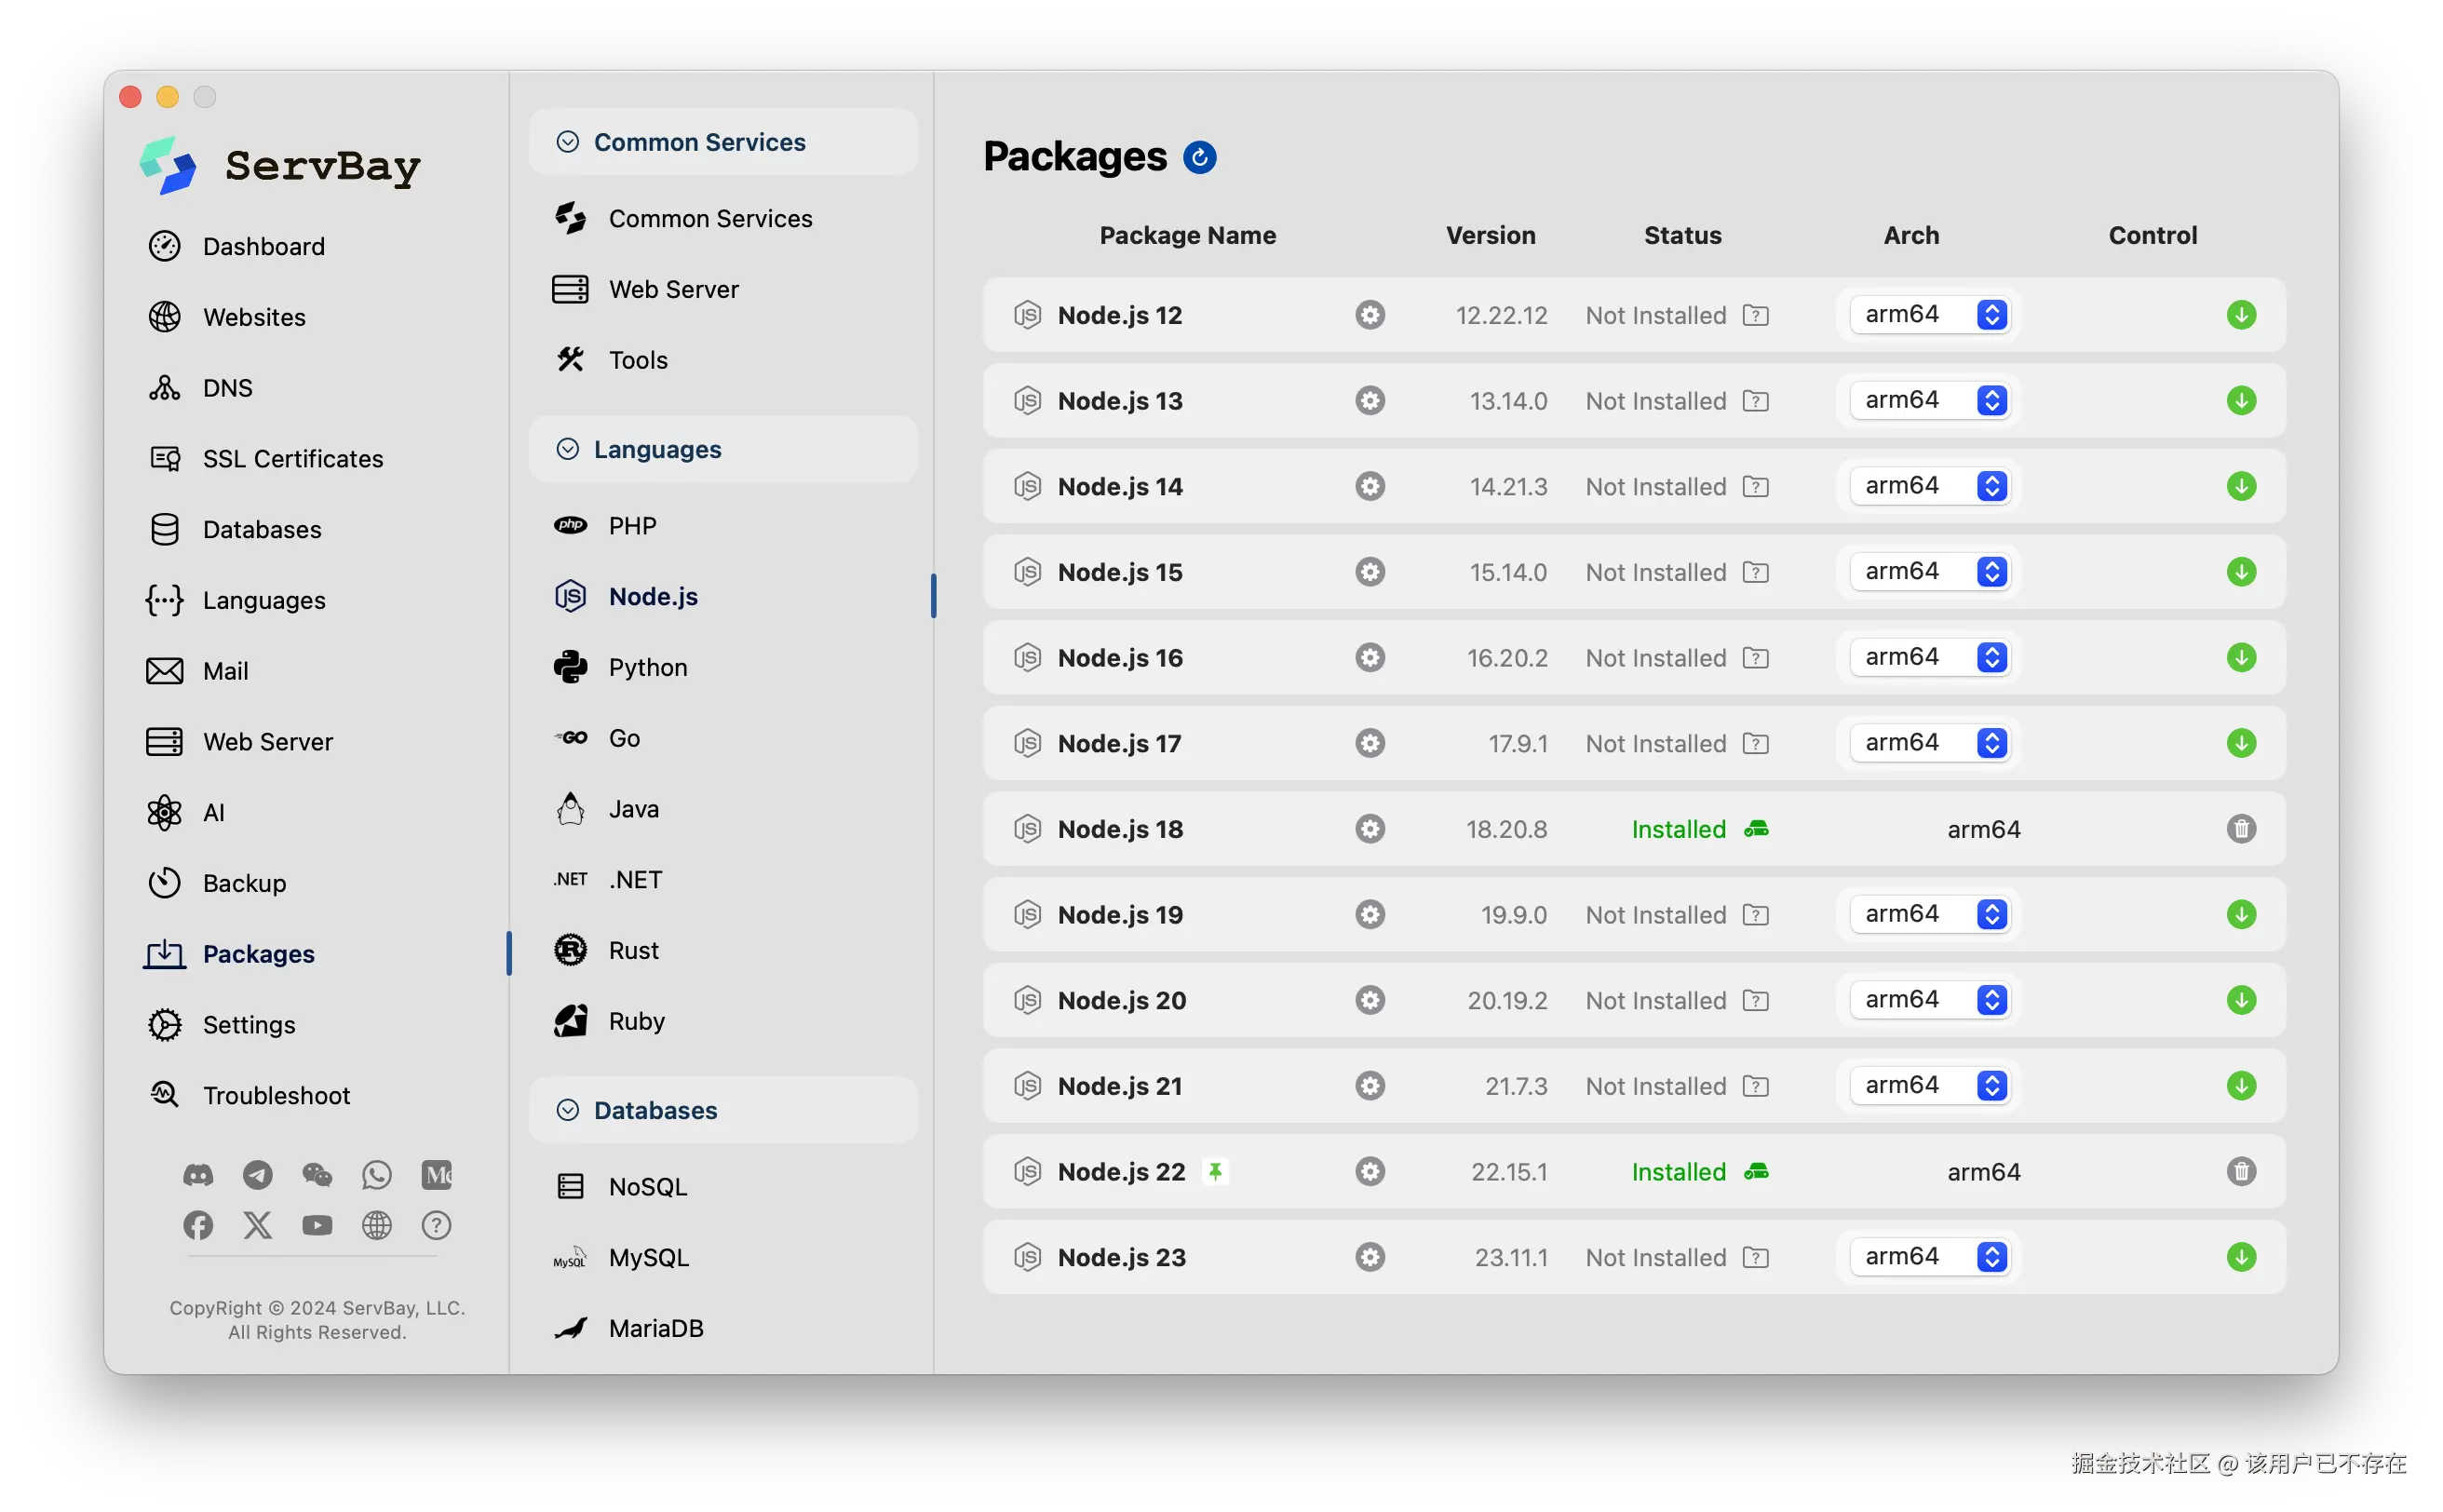Open the Discord community icon
Viewport: 2443px width, 1512px height.
click(198, 1175)
